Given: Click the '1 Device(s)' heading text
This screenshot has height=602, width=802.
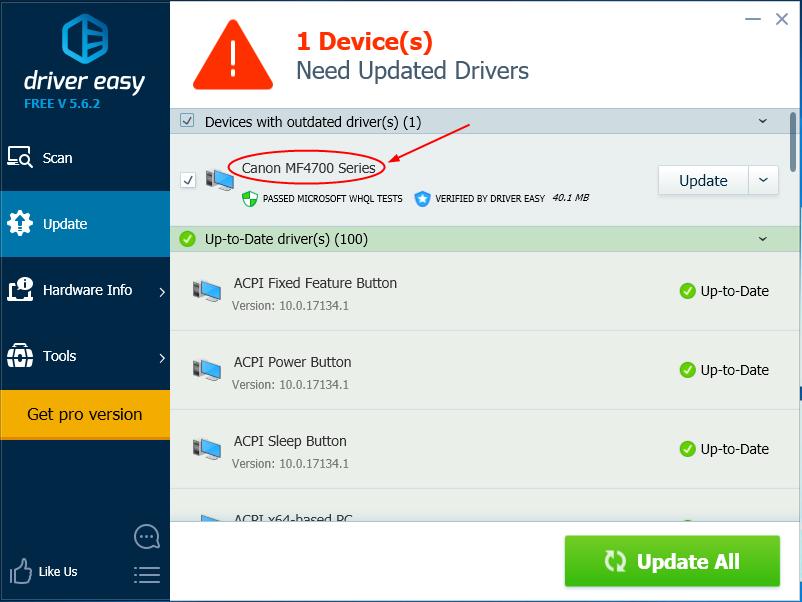Looking at the screenshot, I should pos(365,41).
